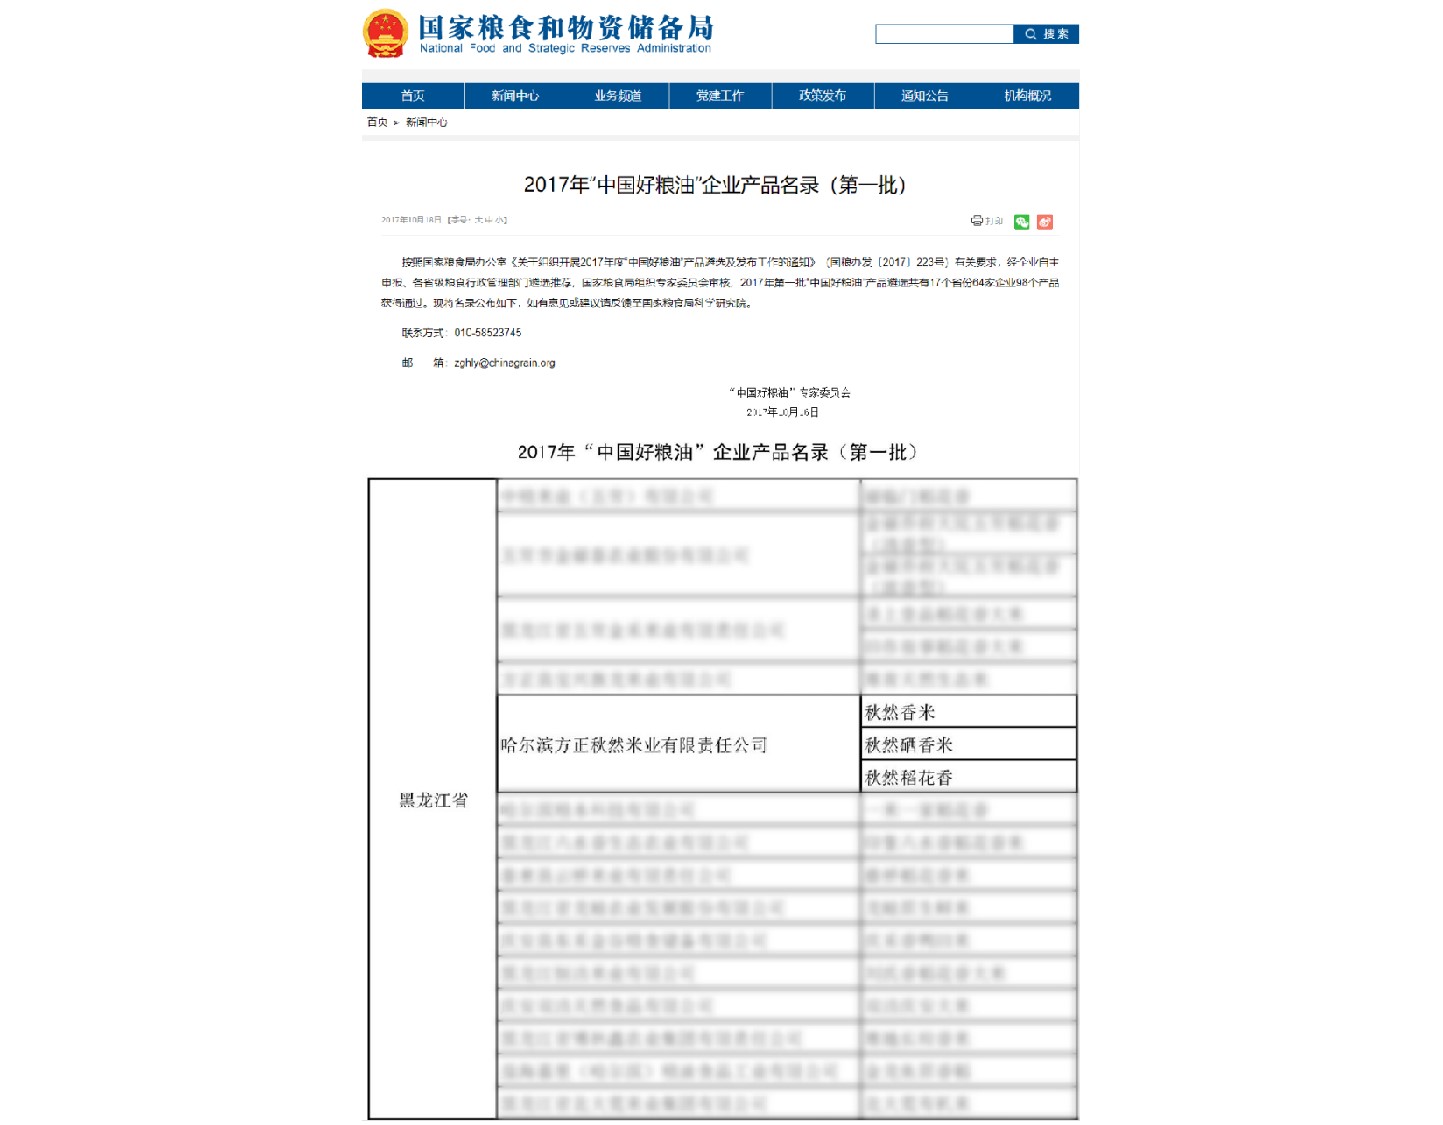1443x1125 pixels.
Task: Open 机构概况 navigation item
Action: 1027,96
